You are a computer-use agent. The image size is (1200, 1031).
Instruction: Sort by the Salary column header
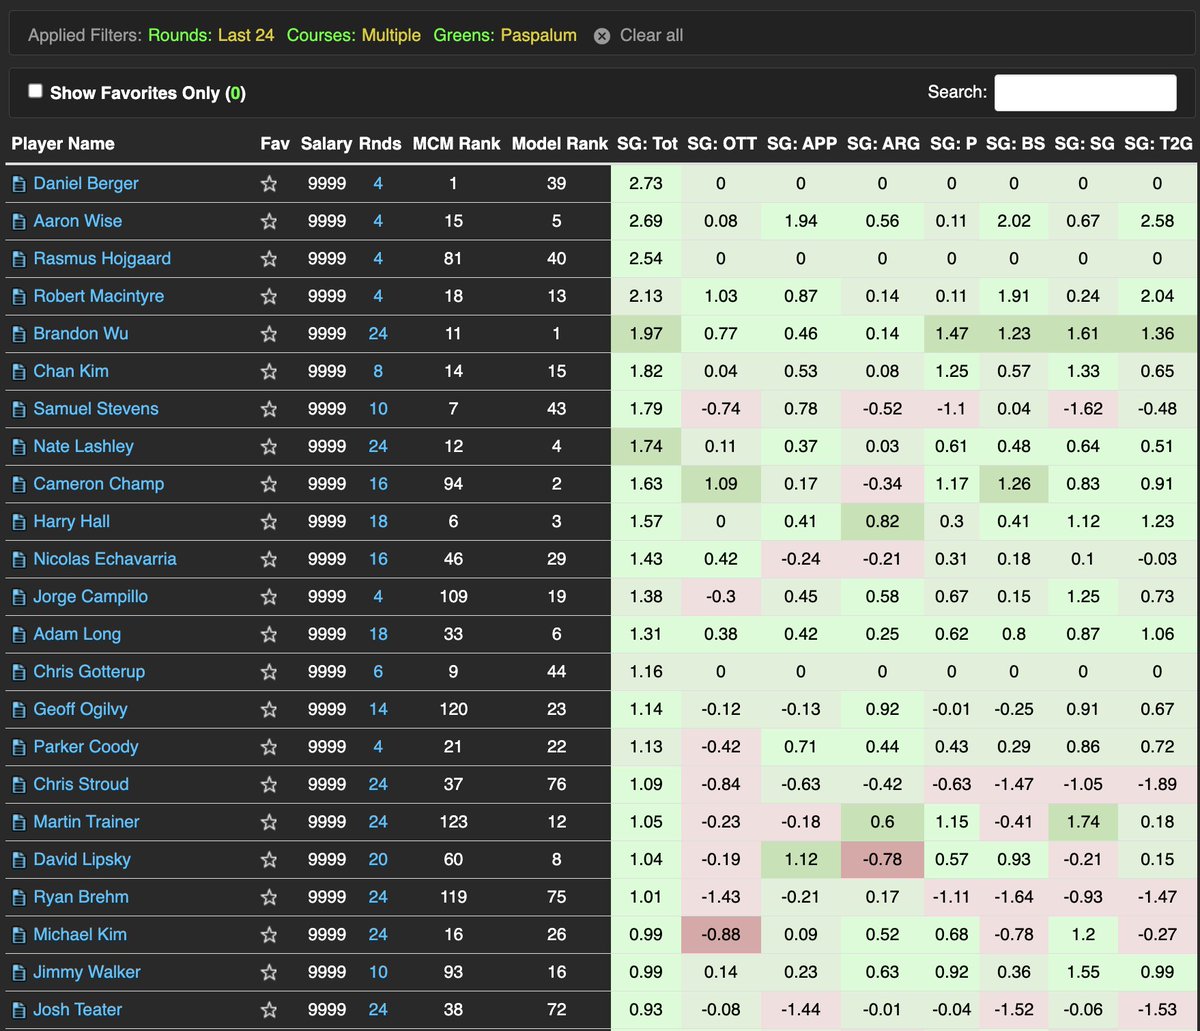pos(326,144)
